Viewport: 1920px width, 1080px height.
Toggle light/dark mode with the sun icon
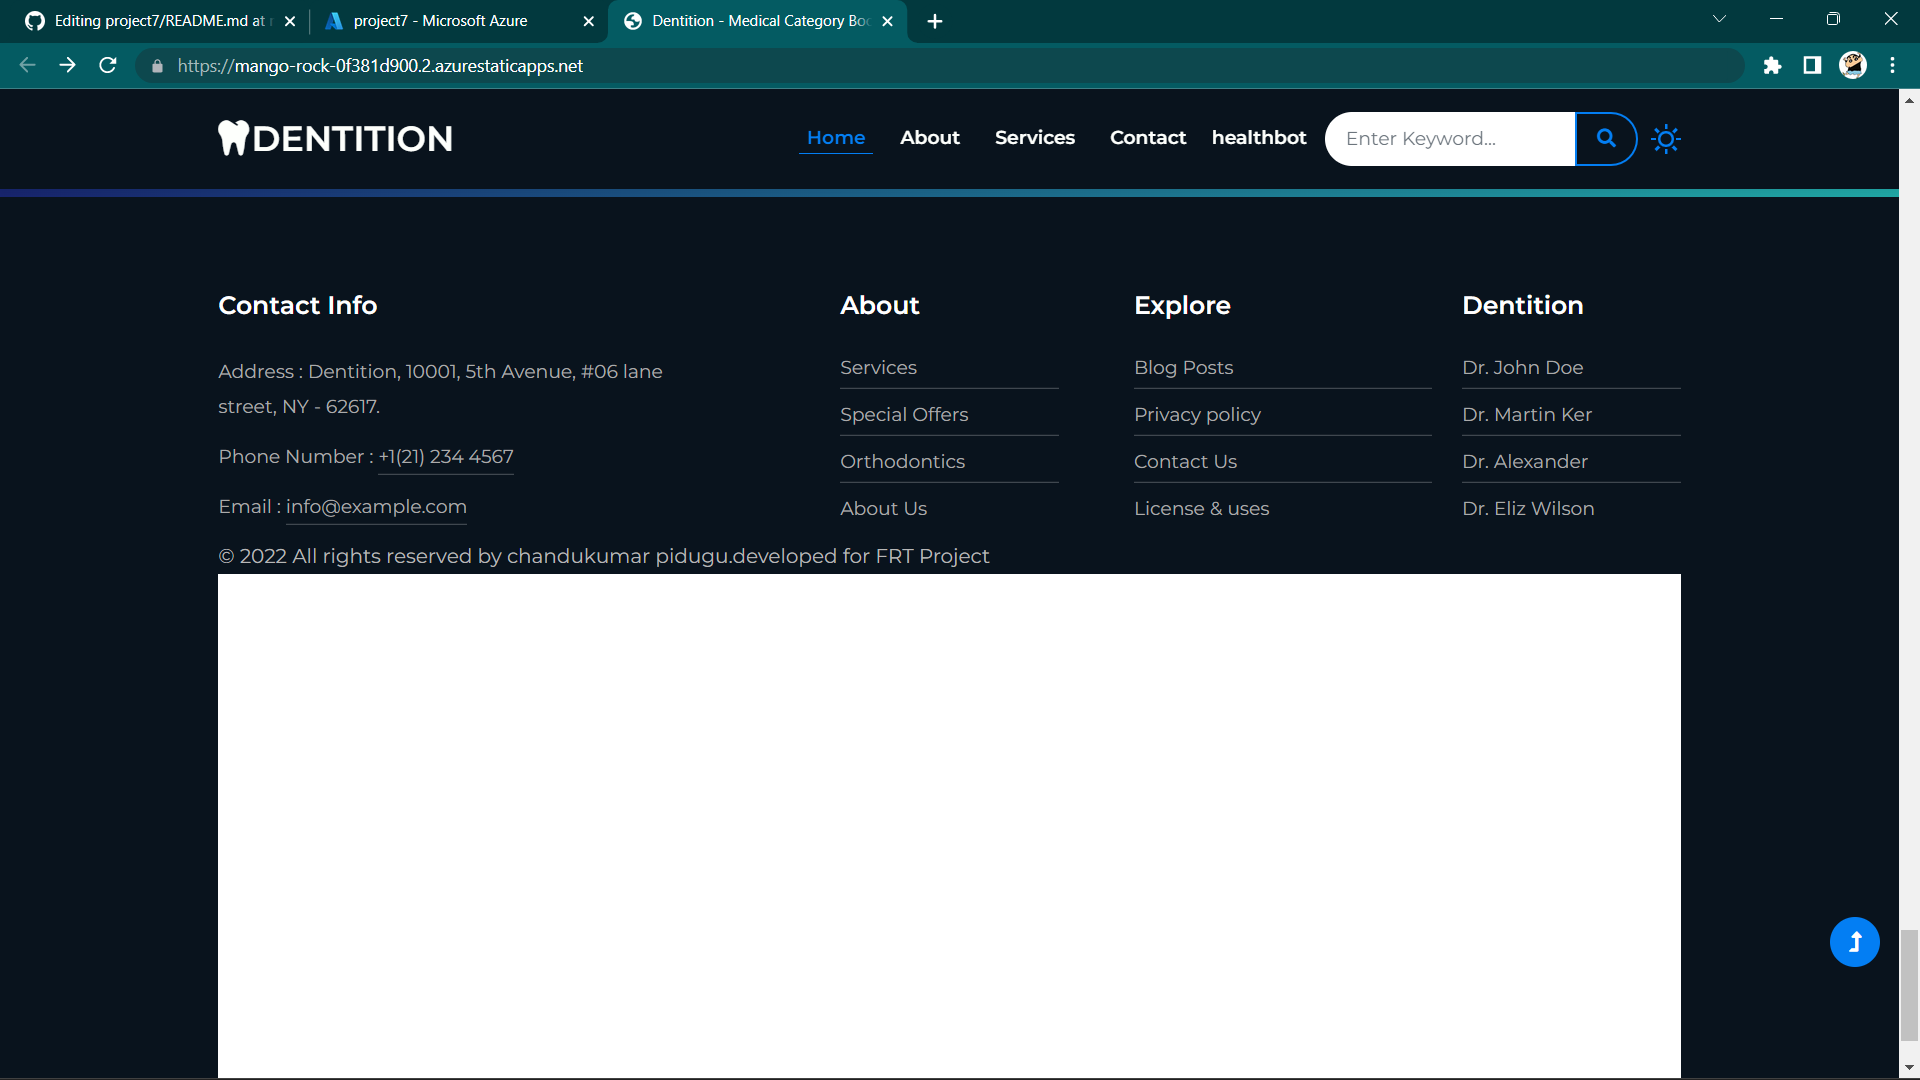[x=1665, y=139]
